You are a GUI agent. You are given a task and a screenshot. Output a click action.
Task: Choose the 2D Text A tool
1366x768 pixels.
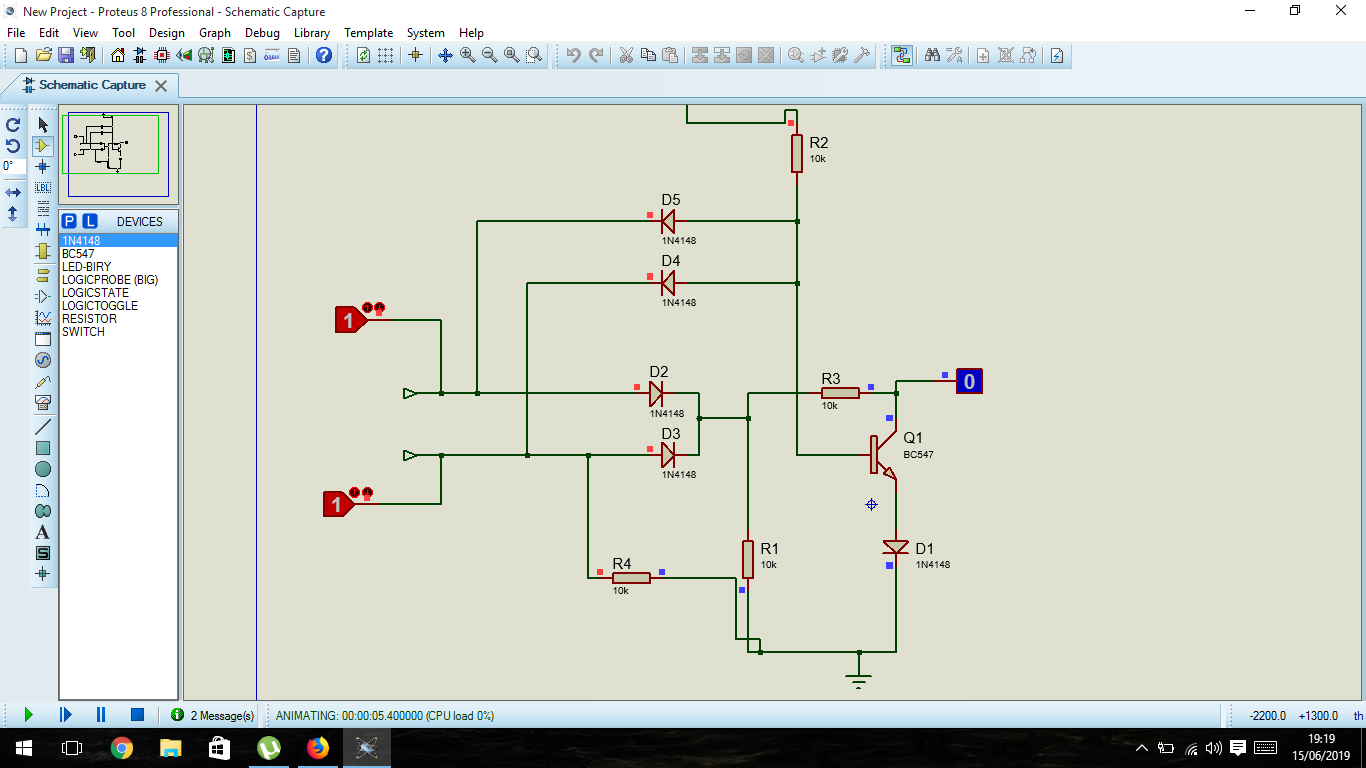click(x=43, y=532)
